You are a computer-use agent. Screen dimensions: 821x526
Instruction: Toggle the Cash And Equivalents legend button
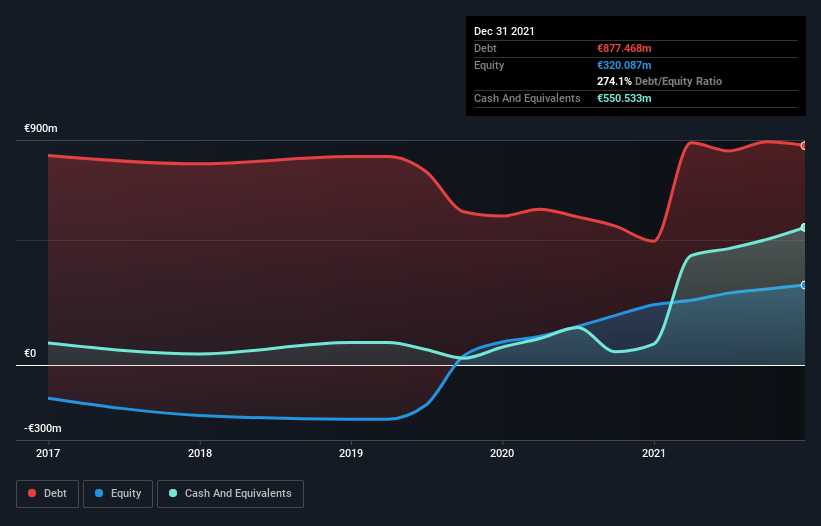point(230,494)
